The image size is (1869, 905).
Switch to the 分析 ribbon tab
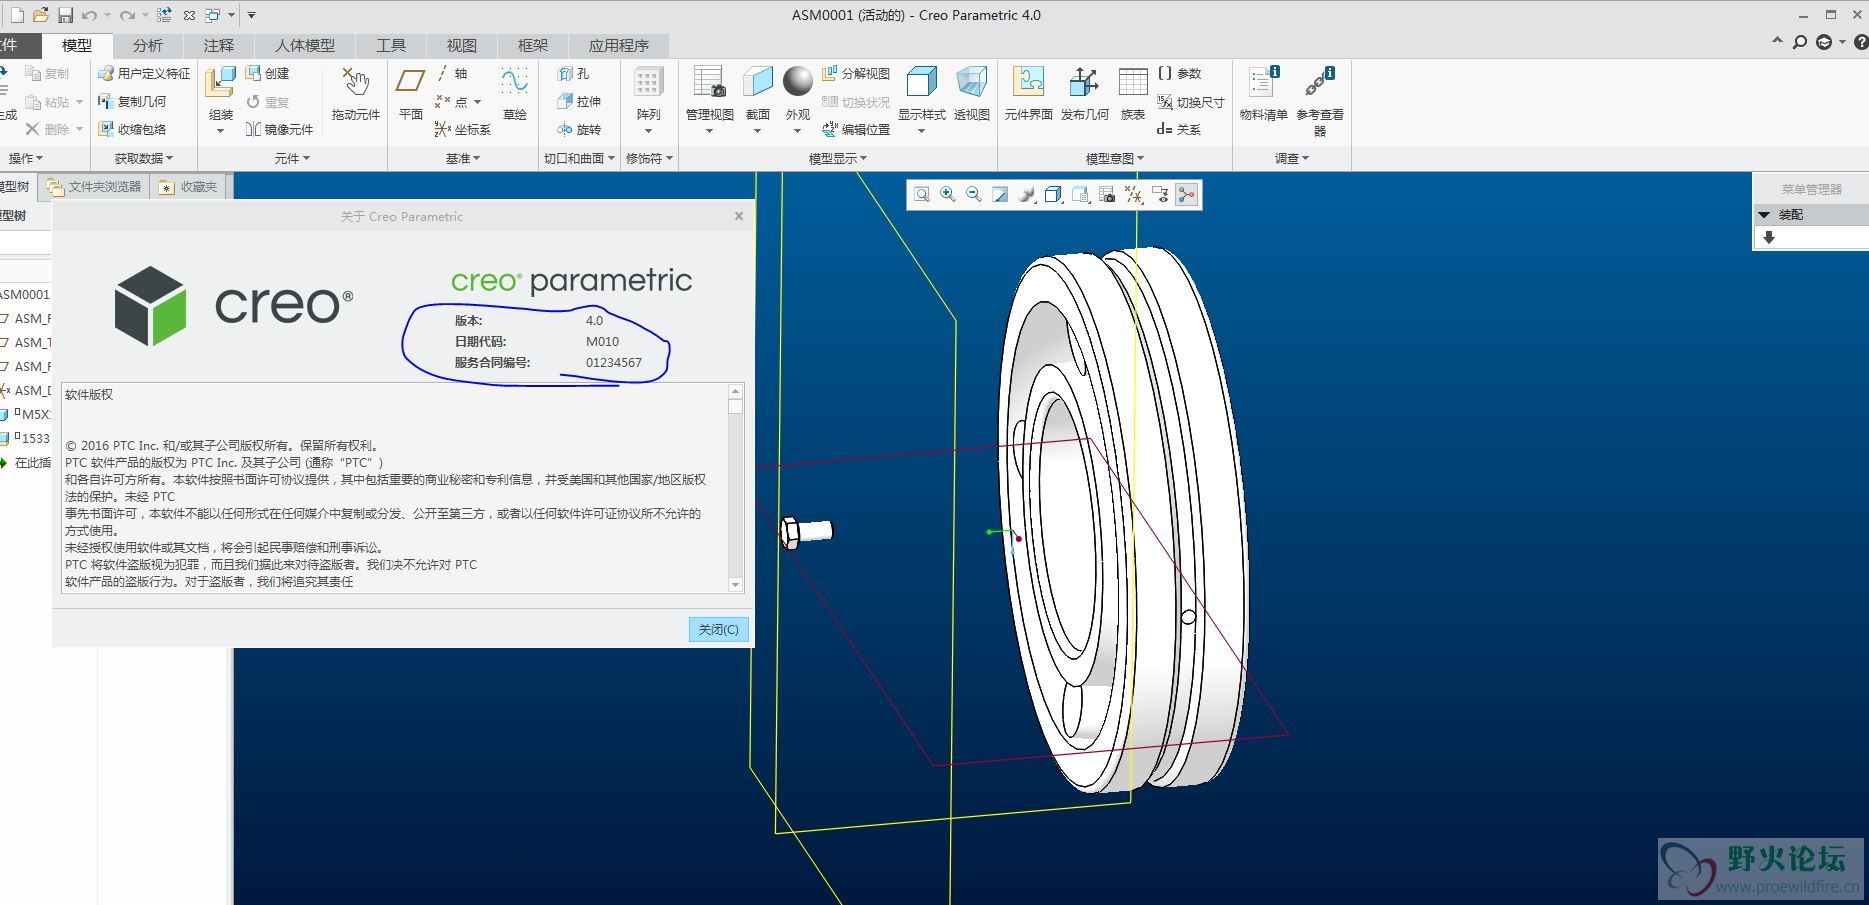[x=147, y=45]
